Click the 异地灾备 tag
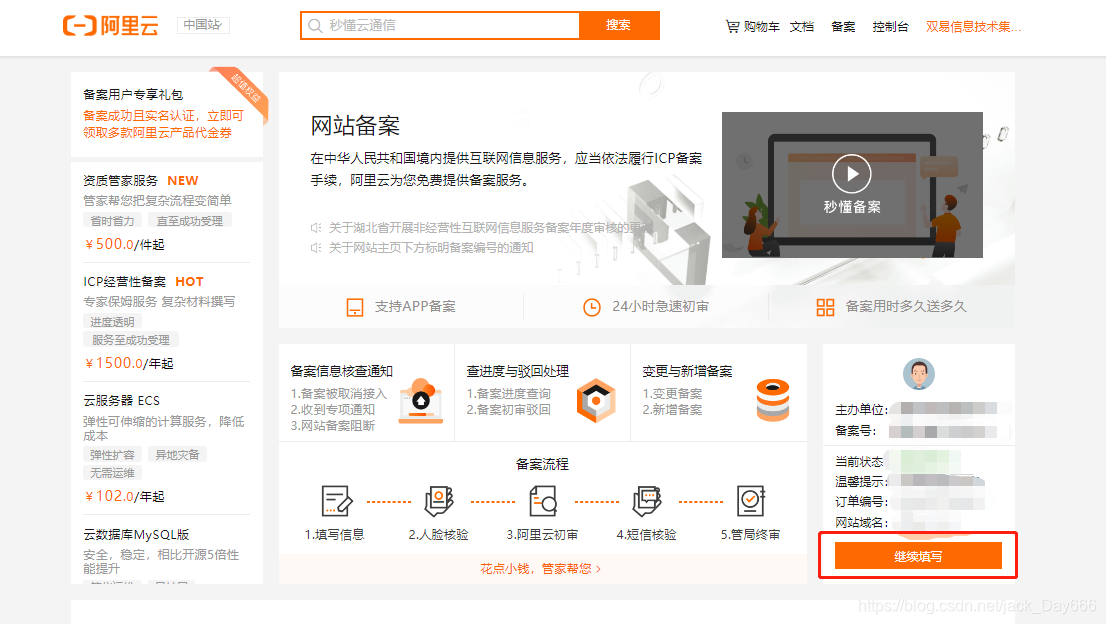The width and height of the screenshot is (1106, 624). click(177, 455)
